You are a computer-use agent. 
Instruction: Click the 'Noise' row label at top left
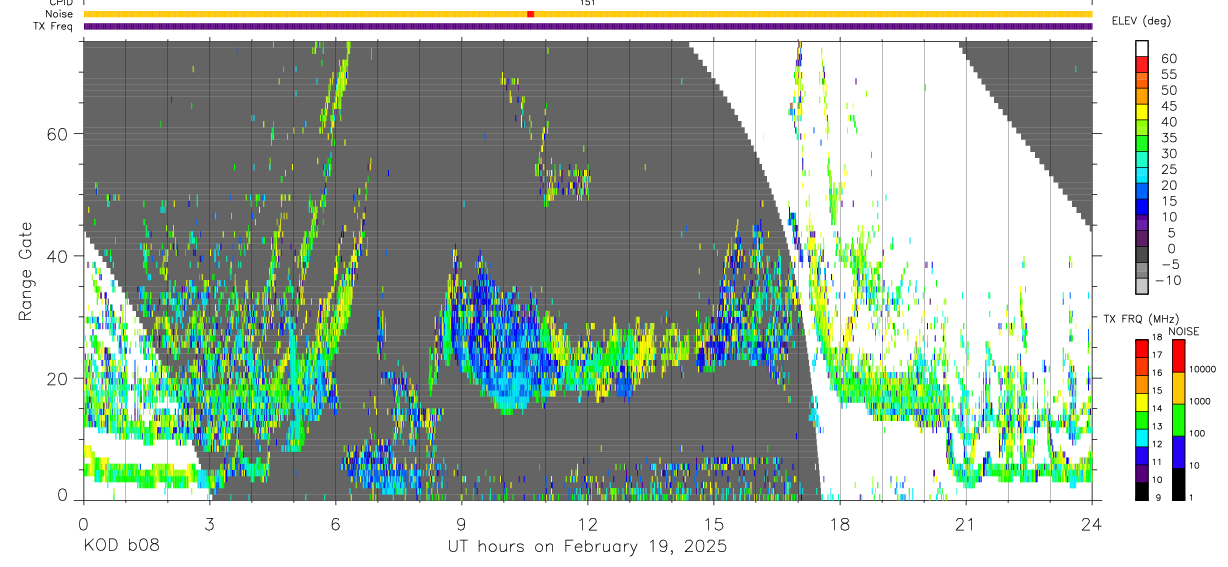(x=60, y=14)
